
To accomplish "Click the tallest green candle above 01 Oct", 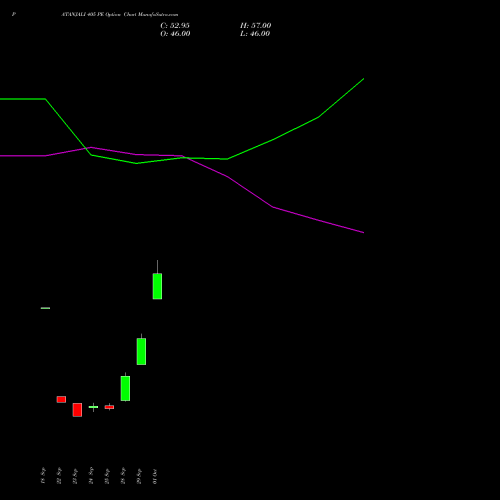I will [157, 286].
